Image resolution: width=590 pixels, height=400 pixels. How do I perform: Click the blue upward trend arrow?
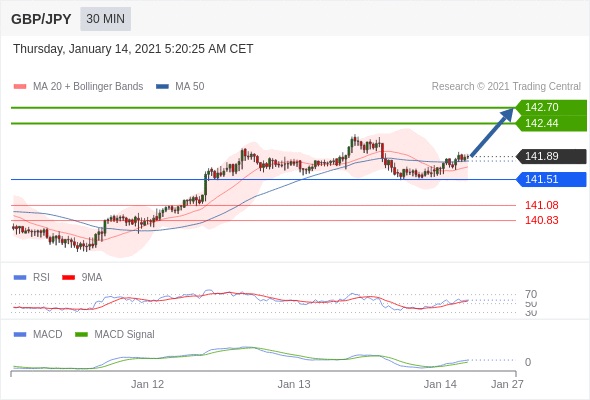pyautogui.click(x=492, y=132)
